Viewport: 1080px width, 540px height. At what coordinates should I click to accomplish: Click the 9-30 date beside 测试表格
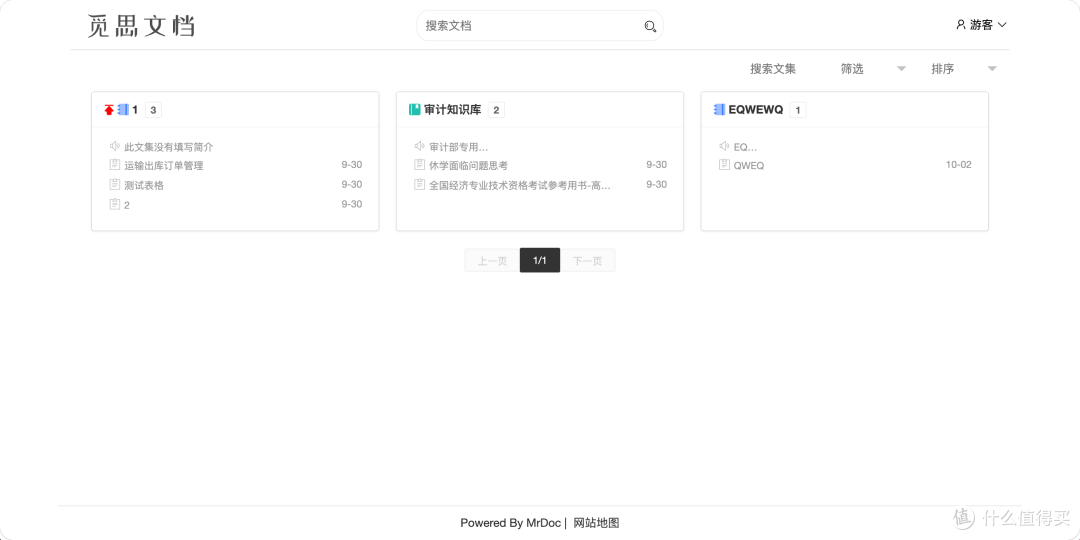coord(351,184)
